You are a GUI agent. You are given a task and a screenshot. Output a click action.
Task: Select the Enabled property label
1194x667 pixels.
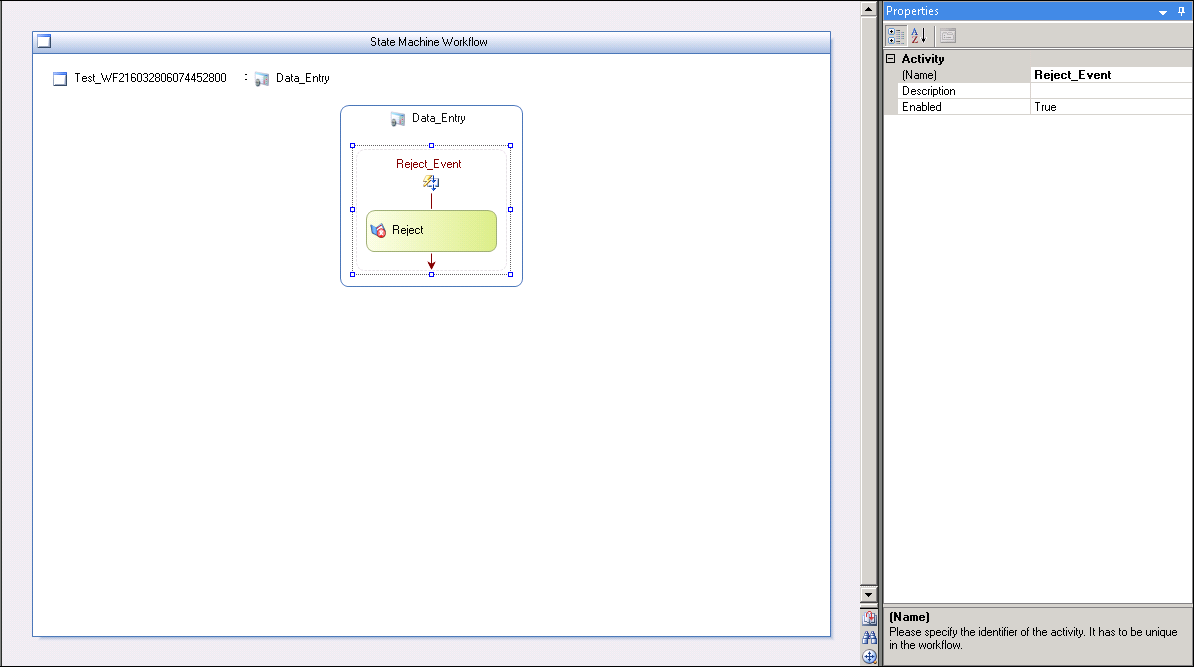[921, 107]
